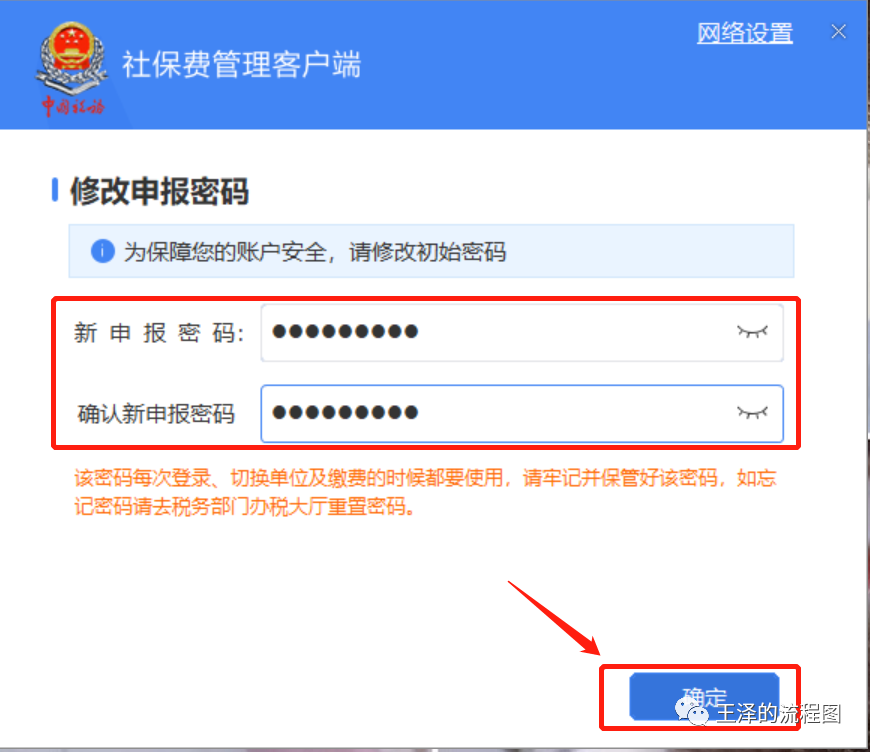The height and width of the screenshot is (752, 870).
Task: Click the 新申报密码 field label
Action: [159, 333]
